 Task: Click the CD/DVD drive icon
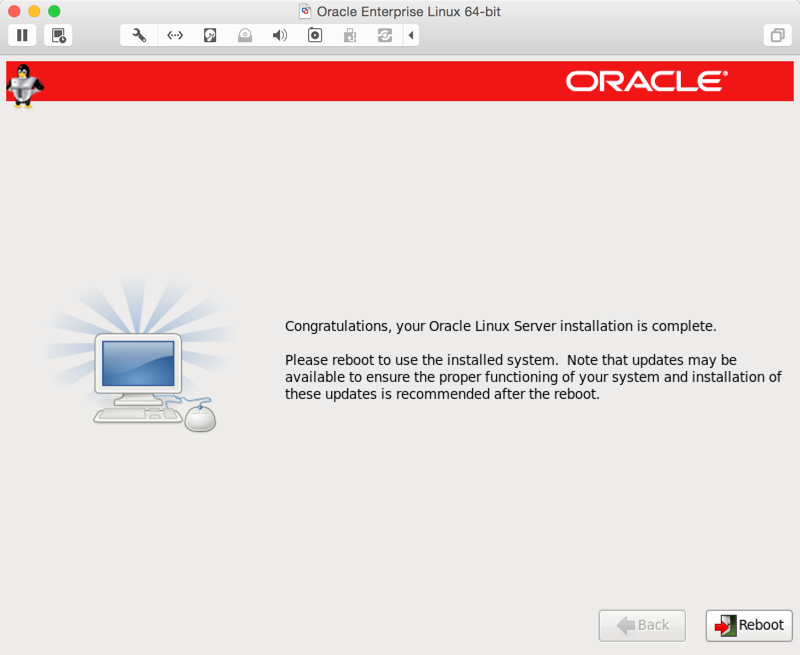[x=245, y=35]
